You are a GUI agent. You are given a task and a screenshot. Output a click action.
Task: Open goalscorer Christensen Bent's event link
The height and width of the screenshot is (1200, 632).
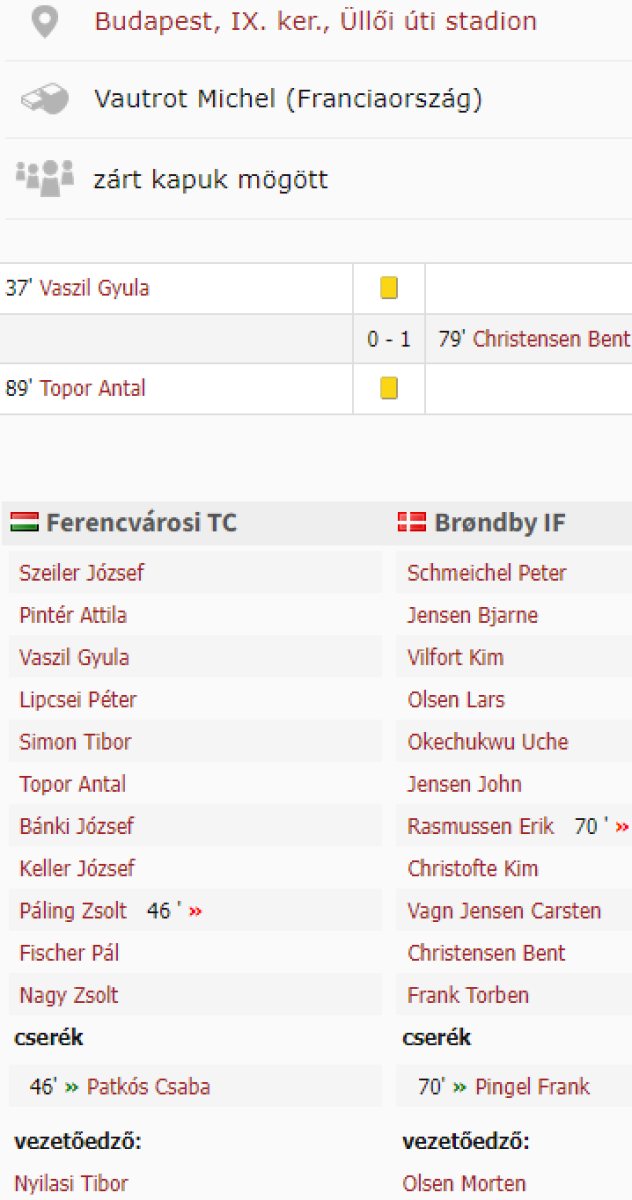click(551, 339)
